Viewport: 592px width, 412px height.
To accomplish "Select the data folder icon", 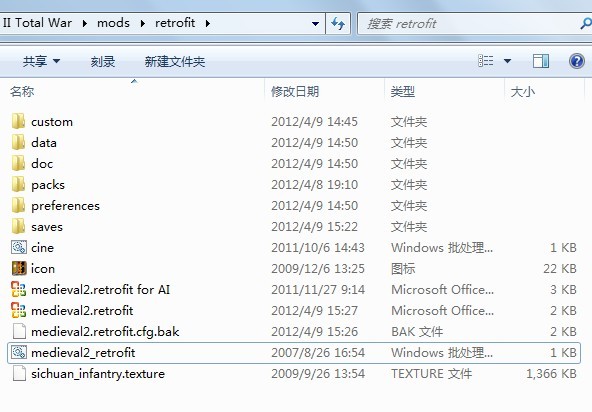I will (18, 143).
